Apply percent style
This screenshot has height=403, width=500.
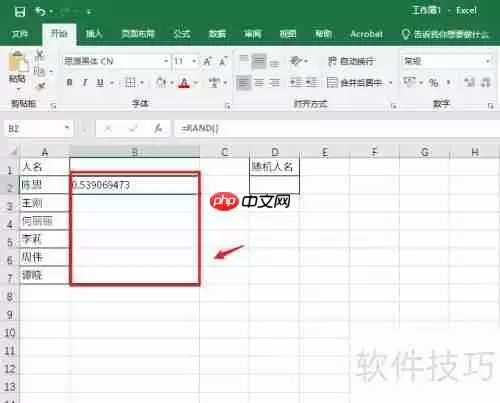pyautogui.click(x=433, y=82)
